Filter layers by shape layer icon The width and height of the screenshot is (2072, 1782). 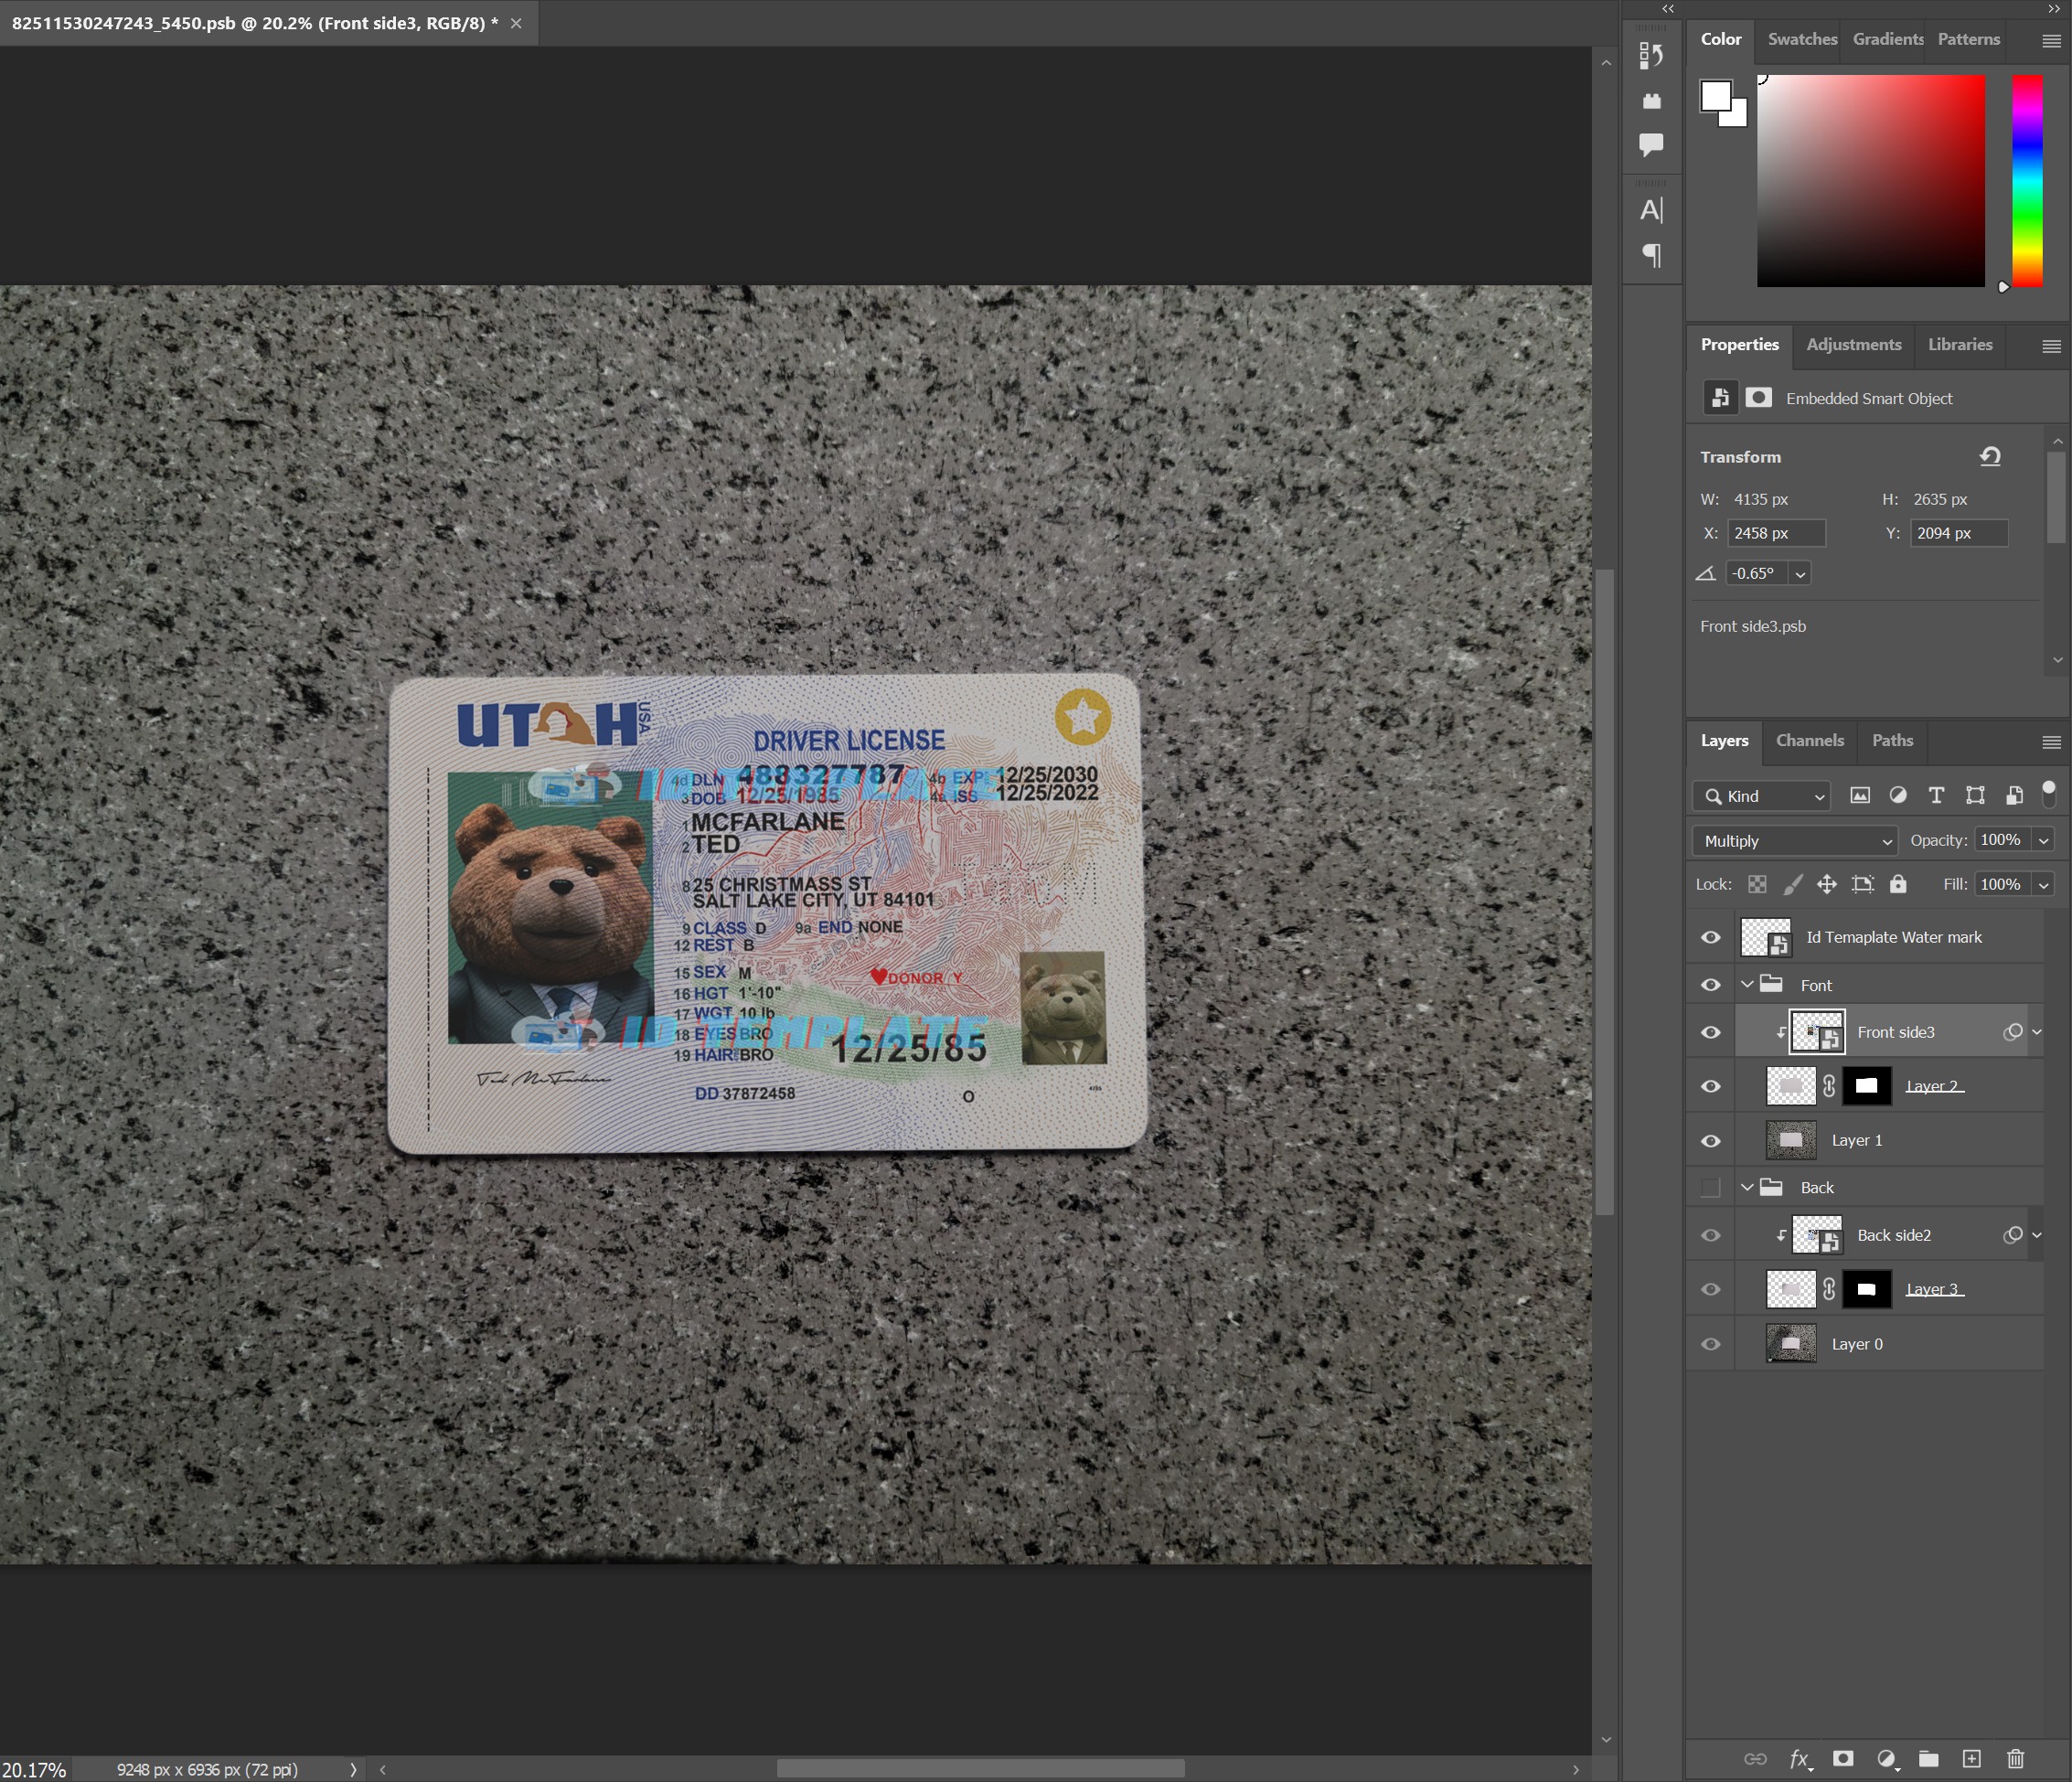(x=1975, y=796)
